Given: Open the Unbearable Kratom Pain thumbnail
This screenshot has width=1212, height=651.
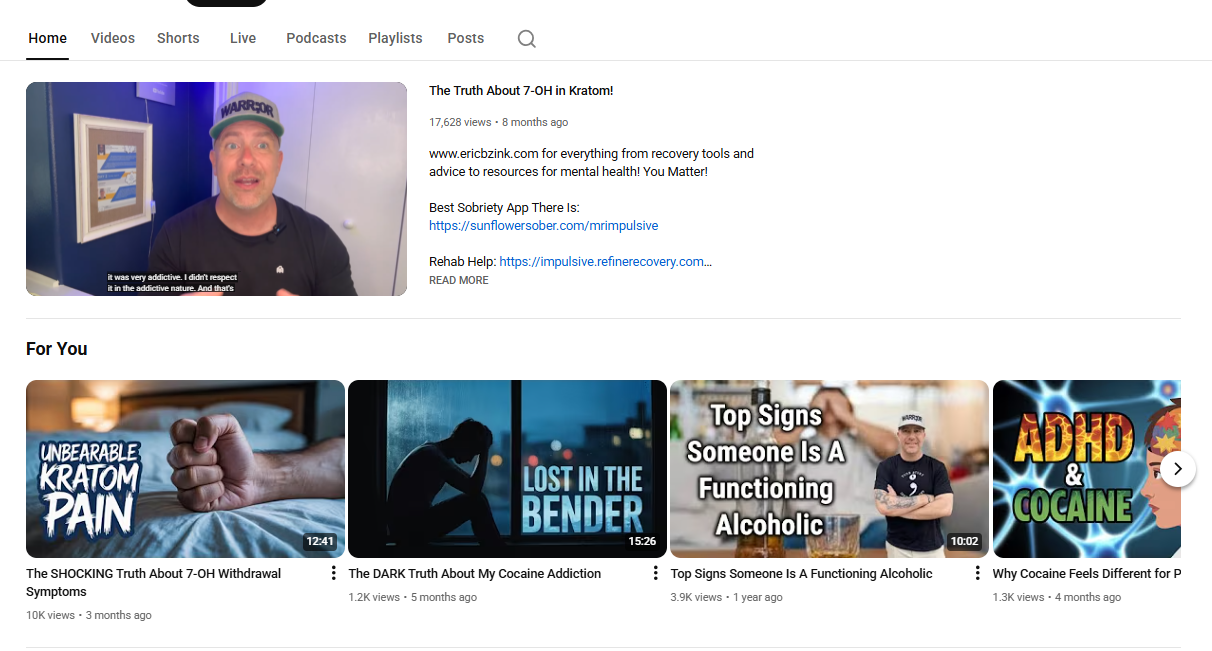Looking at the screenshot, I should 185,468.
